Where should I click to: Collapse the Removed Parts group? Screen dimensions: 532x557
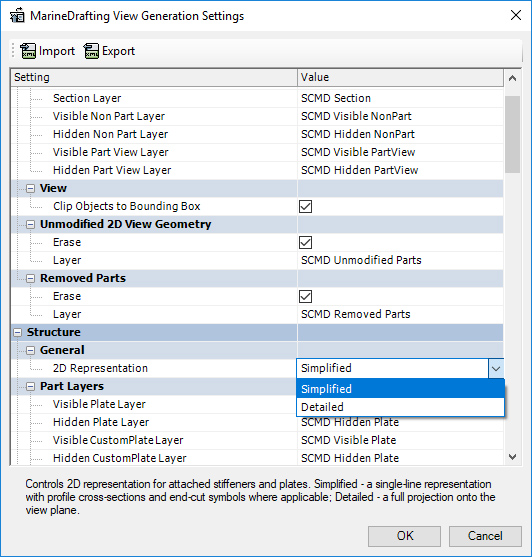(x=31, y=278)
